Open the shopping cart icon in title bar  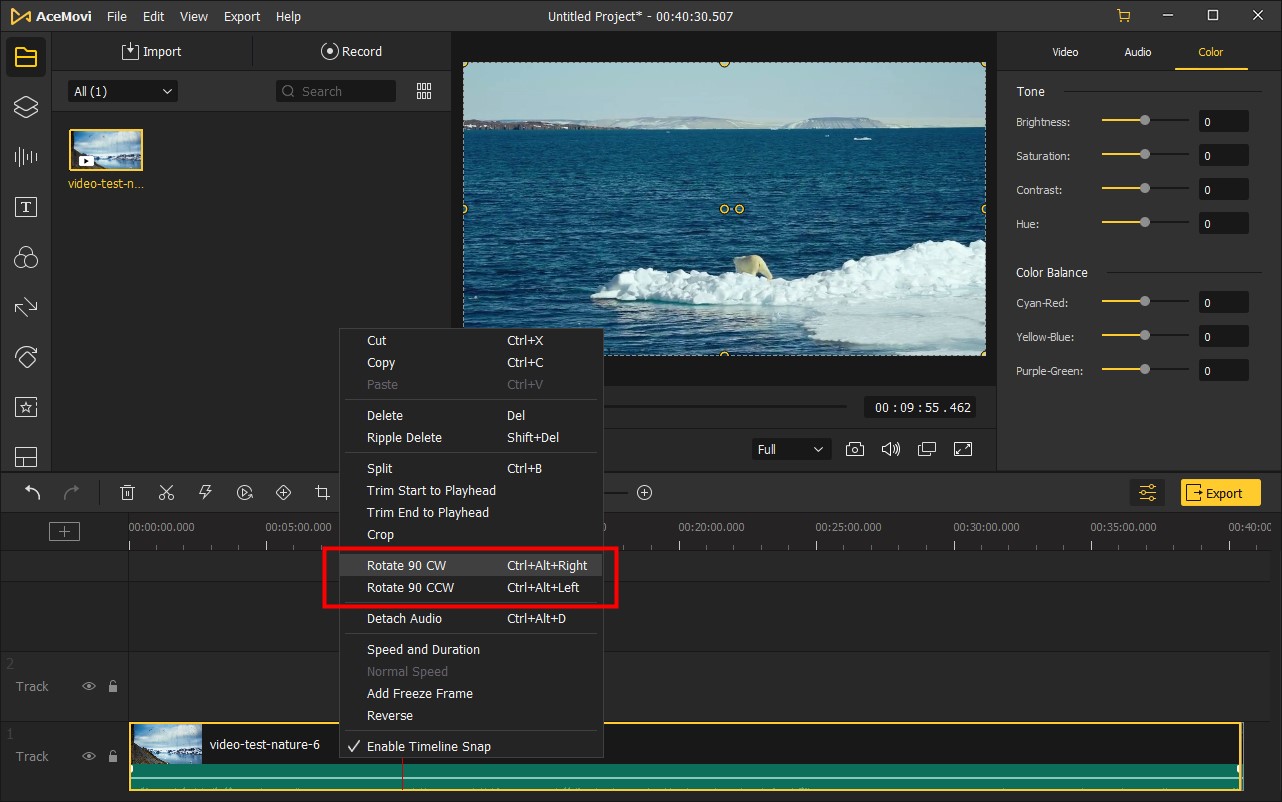pyautogui.click(x=1123, y=16)
